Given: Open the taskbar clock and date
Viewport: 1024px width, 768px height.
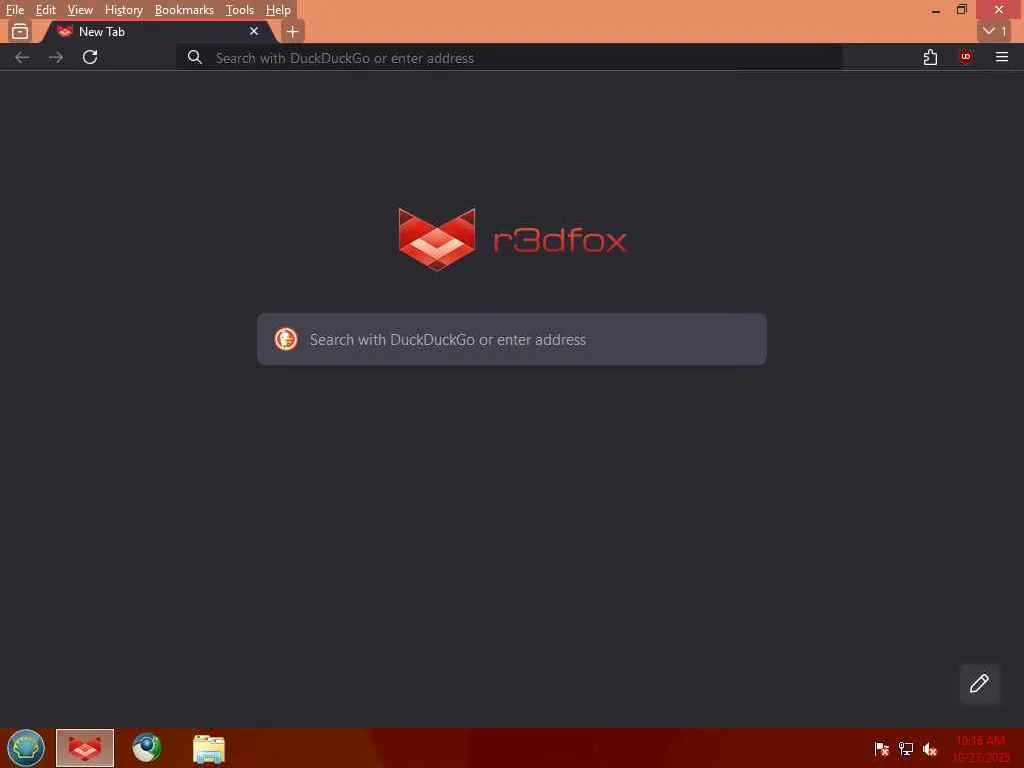Looking at the screenshot, I should click(x=980, y=748).
